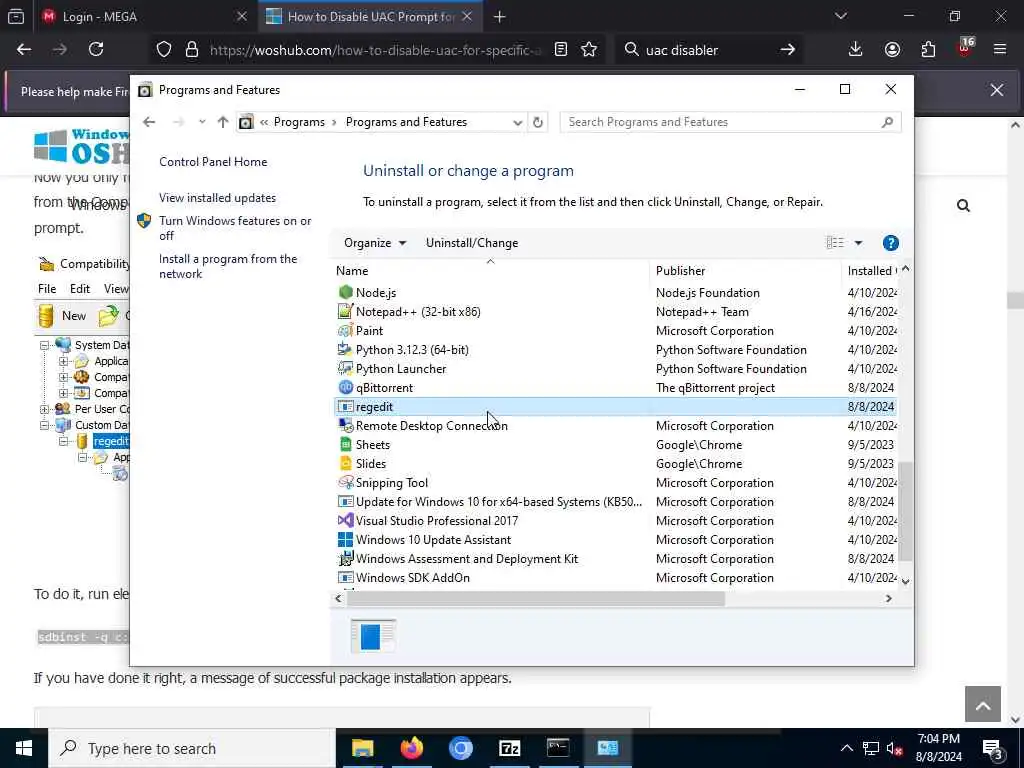Open Firefox account icon
Image resolution: width=1024 pixels, height=768 pixels.
(x=892, y=50)
